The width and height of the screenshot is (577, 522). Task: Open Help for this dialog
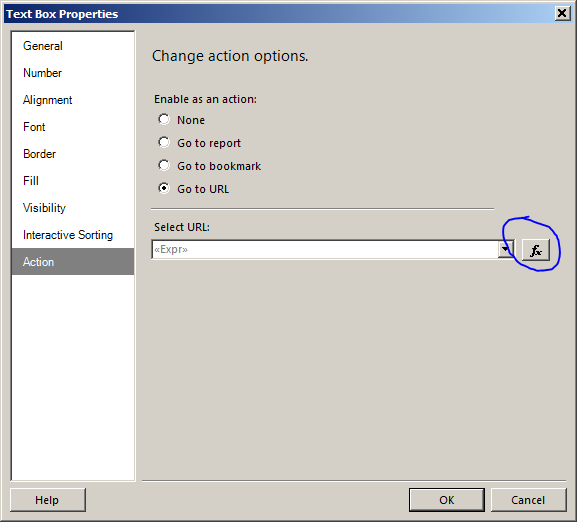tap(48, 500)
